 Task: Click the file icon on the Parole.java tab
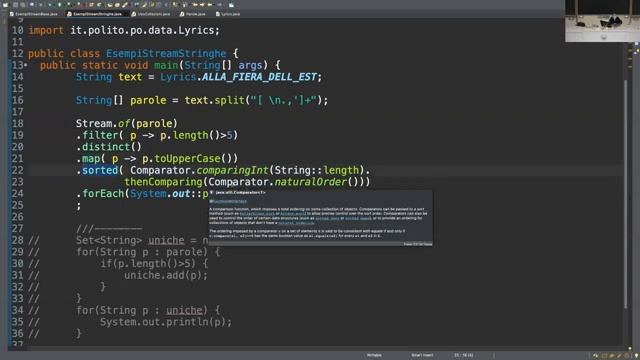[x=182, y=14]
